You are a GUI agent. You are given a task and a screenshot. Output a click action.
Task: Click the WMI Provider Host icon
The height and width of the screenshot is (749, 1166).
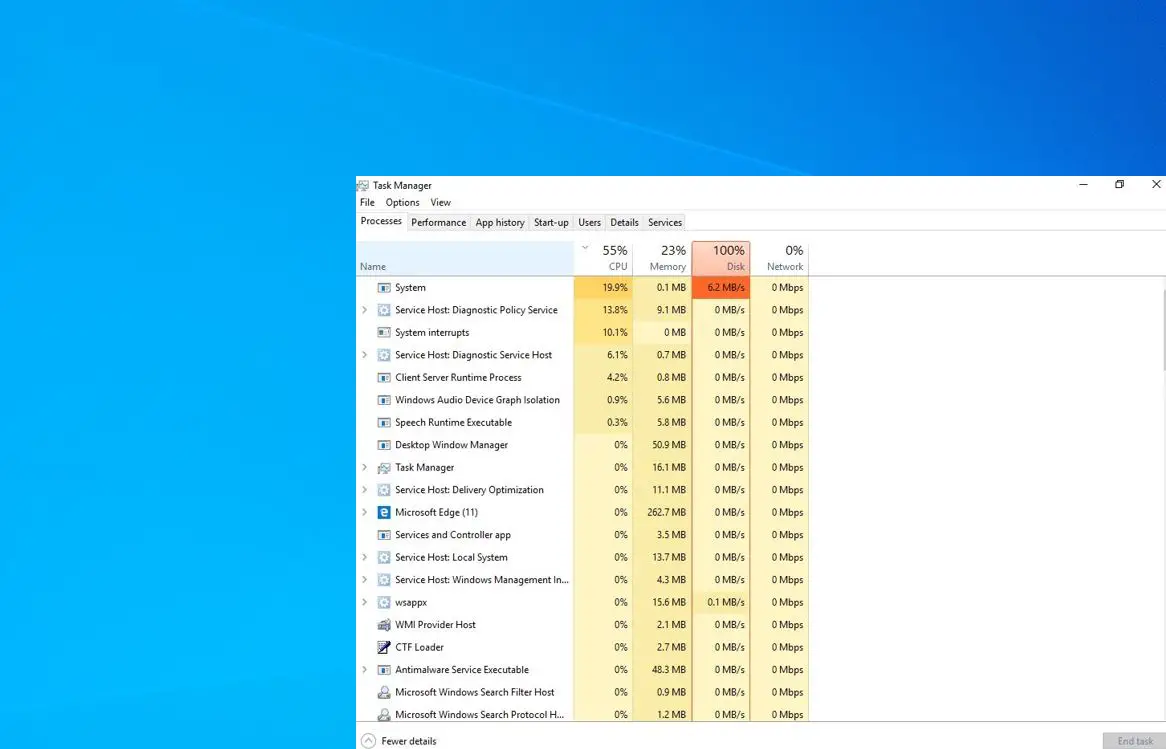[384, 625]
